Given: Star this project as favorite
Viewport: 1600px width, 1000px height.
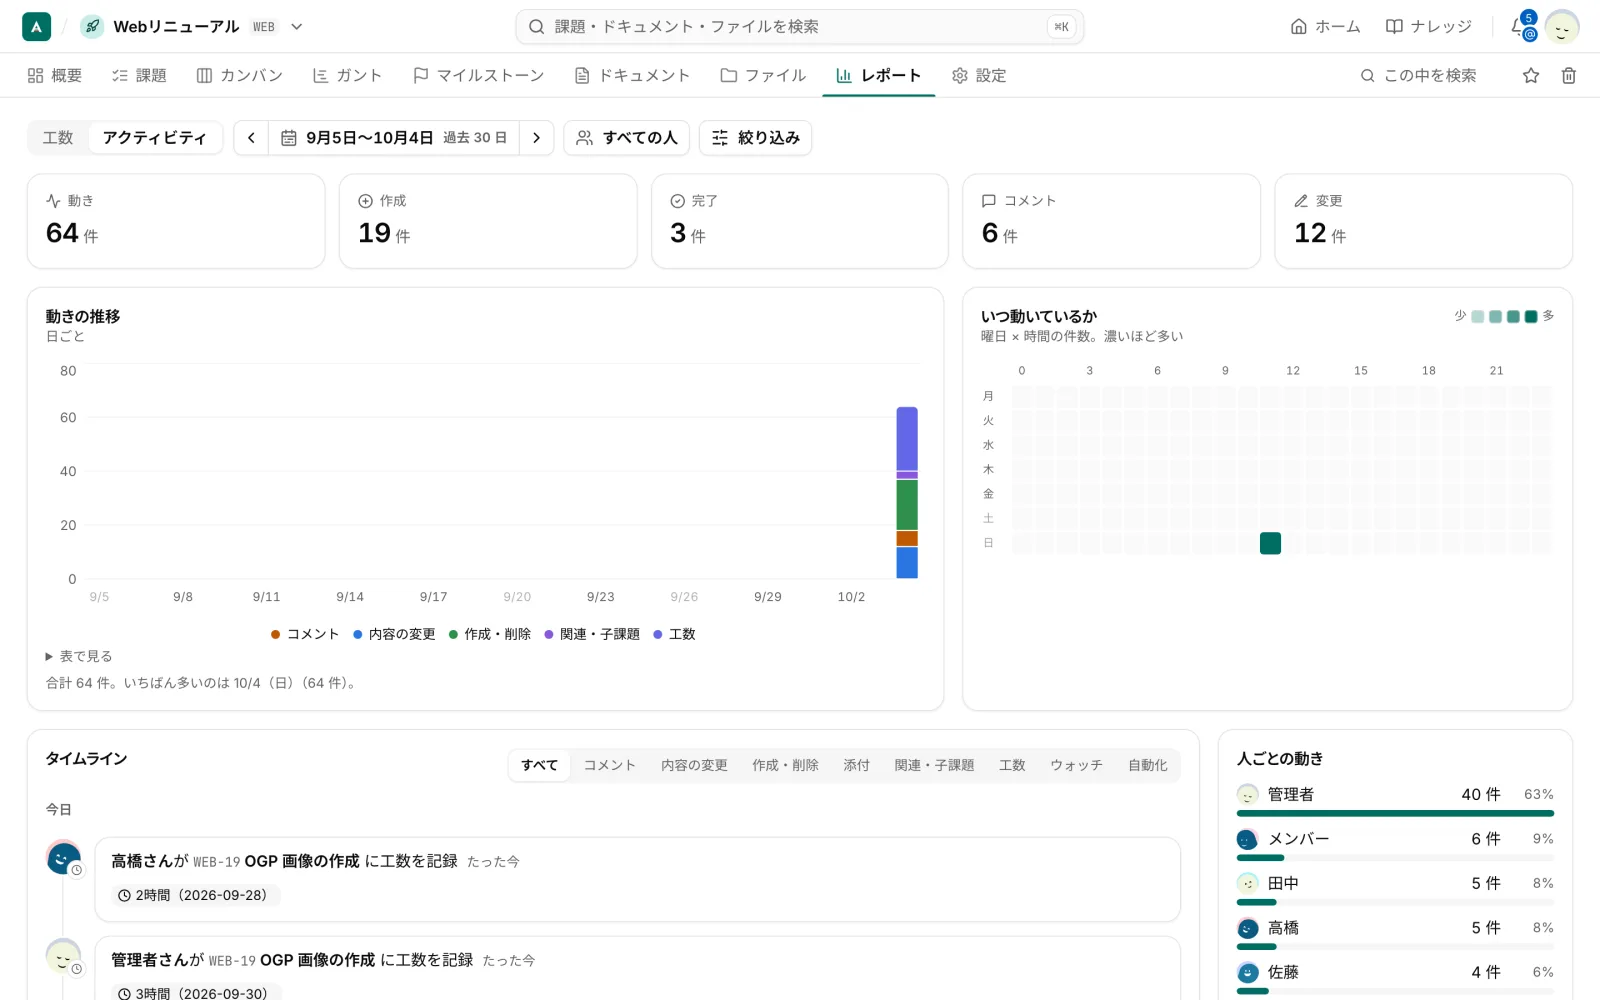Looking at the screenshot, I should point(1531,76).
